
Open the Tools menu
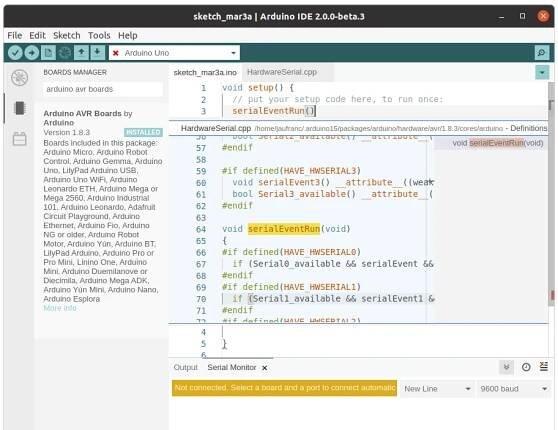pos(99,35)
